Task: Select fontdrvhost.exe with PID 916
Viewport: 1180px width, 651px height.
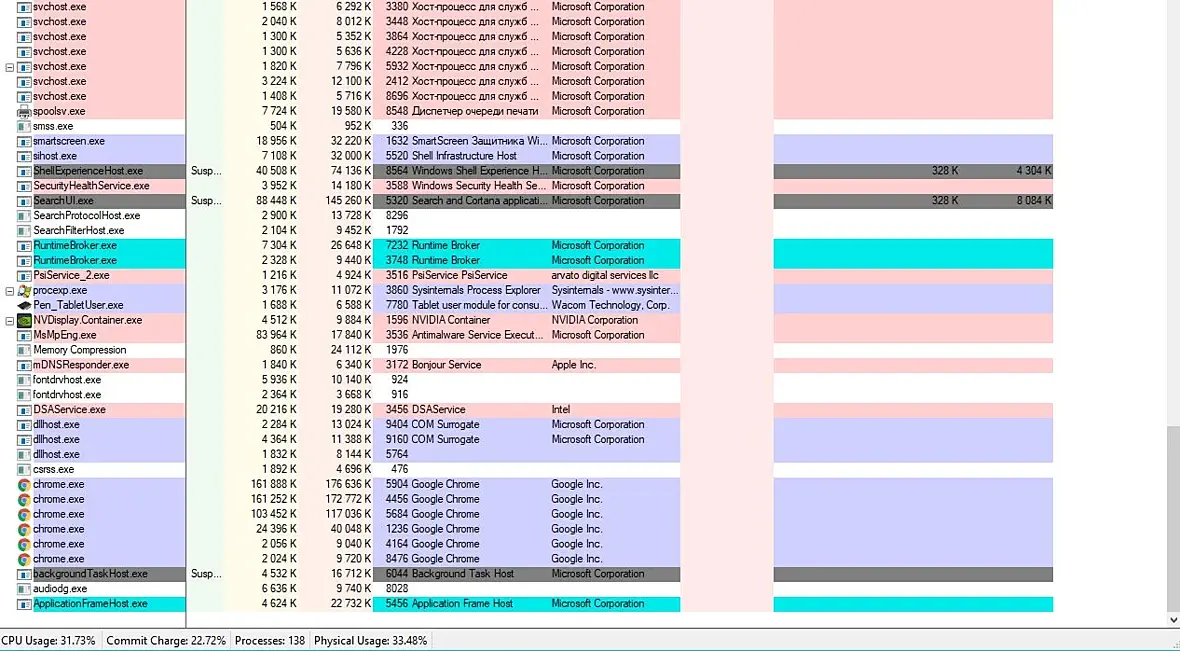Action: point(67,395)
